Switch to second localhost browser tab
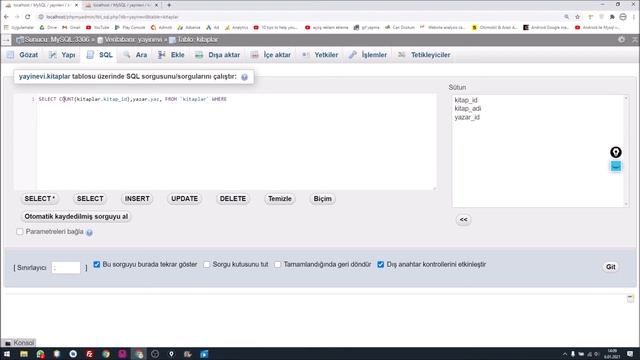Screen dimensions: 640x360 pos(122,5)
